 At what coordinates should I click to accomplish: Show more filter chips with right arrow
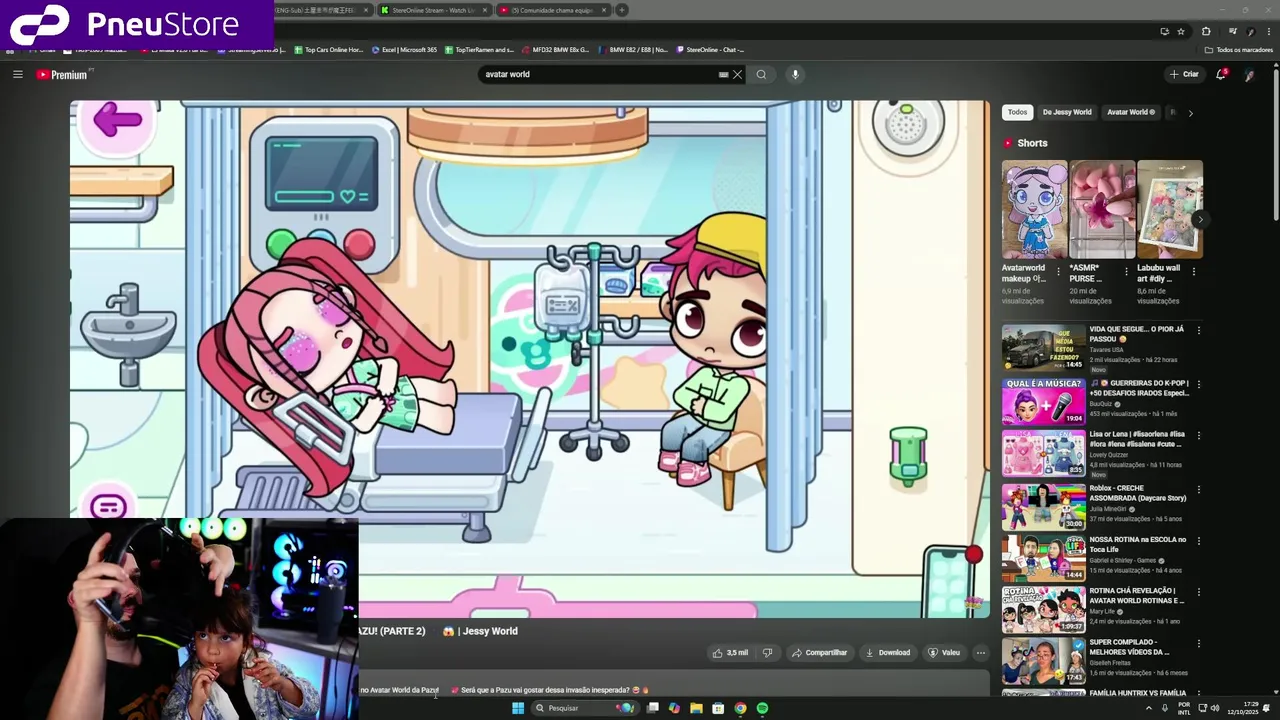[x=1190, y=113]
